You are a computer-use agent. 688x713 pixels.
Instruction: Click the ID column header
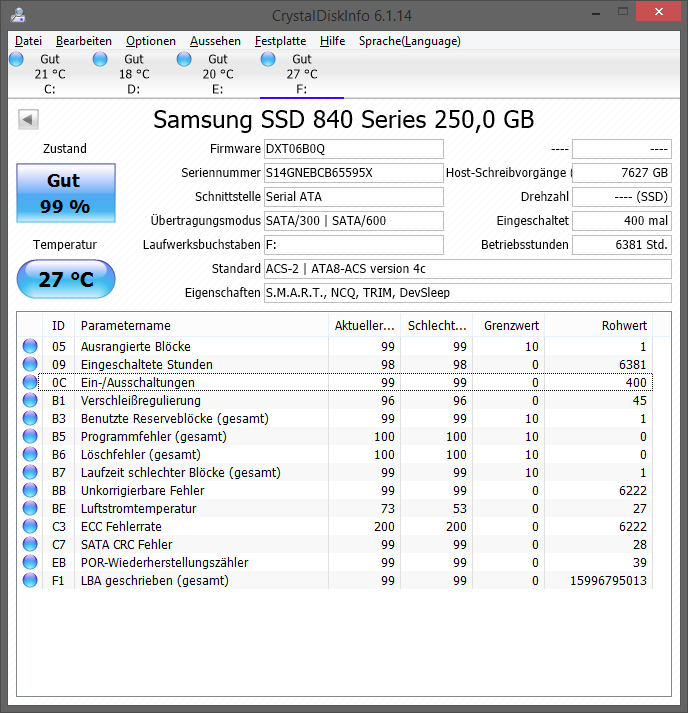(x=58, y=326)
